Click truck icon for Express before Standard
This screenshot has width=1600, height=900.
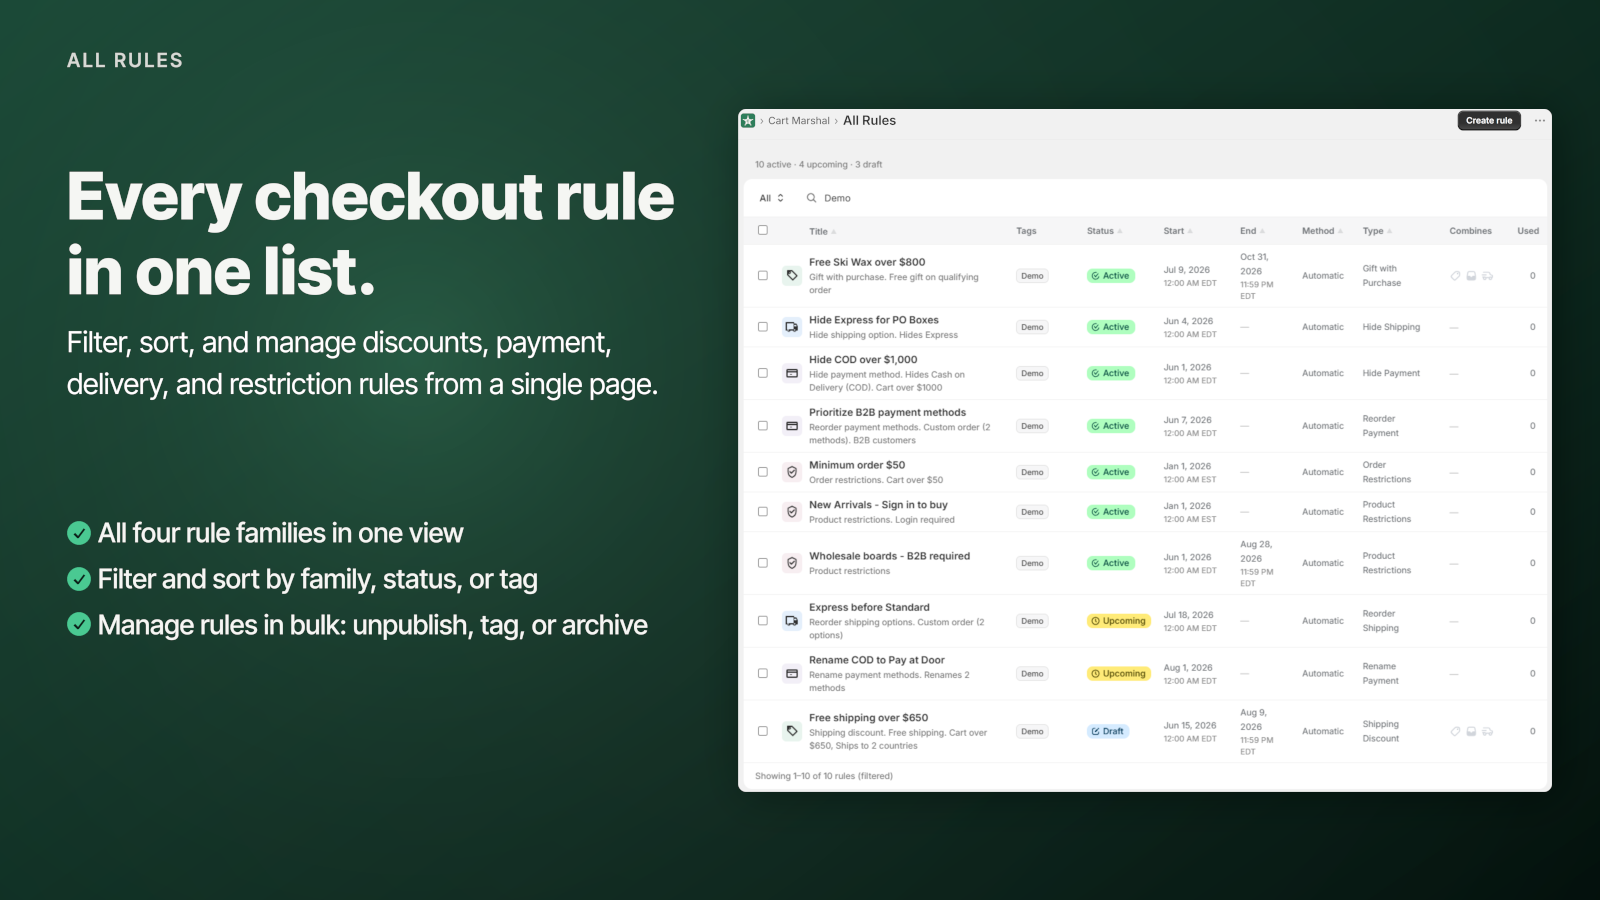(792, 621)
